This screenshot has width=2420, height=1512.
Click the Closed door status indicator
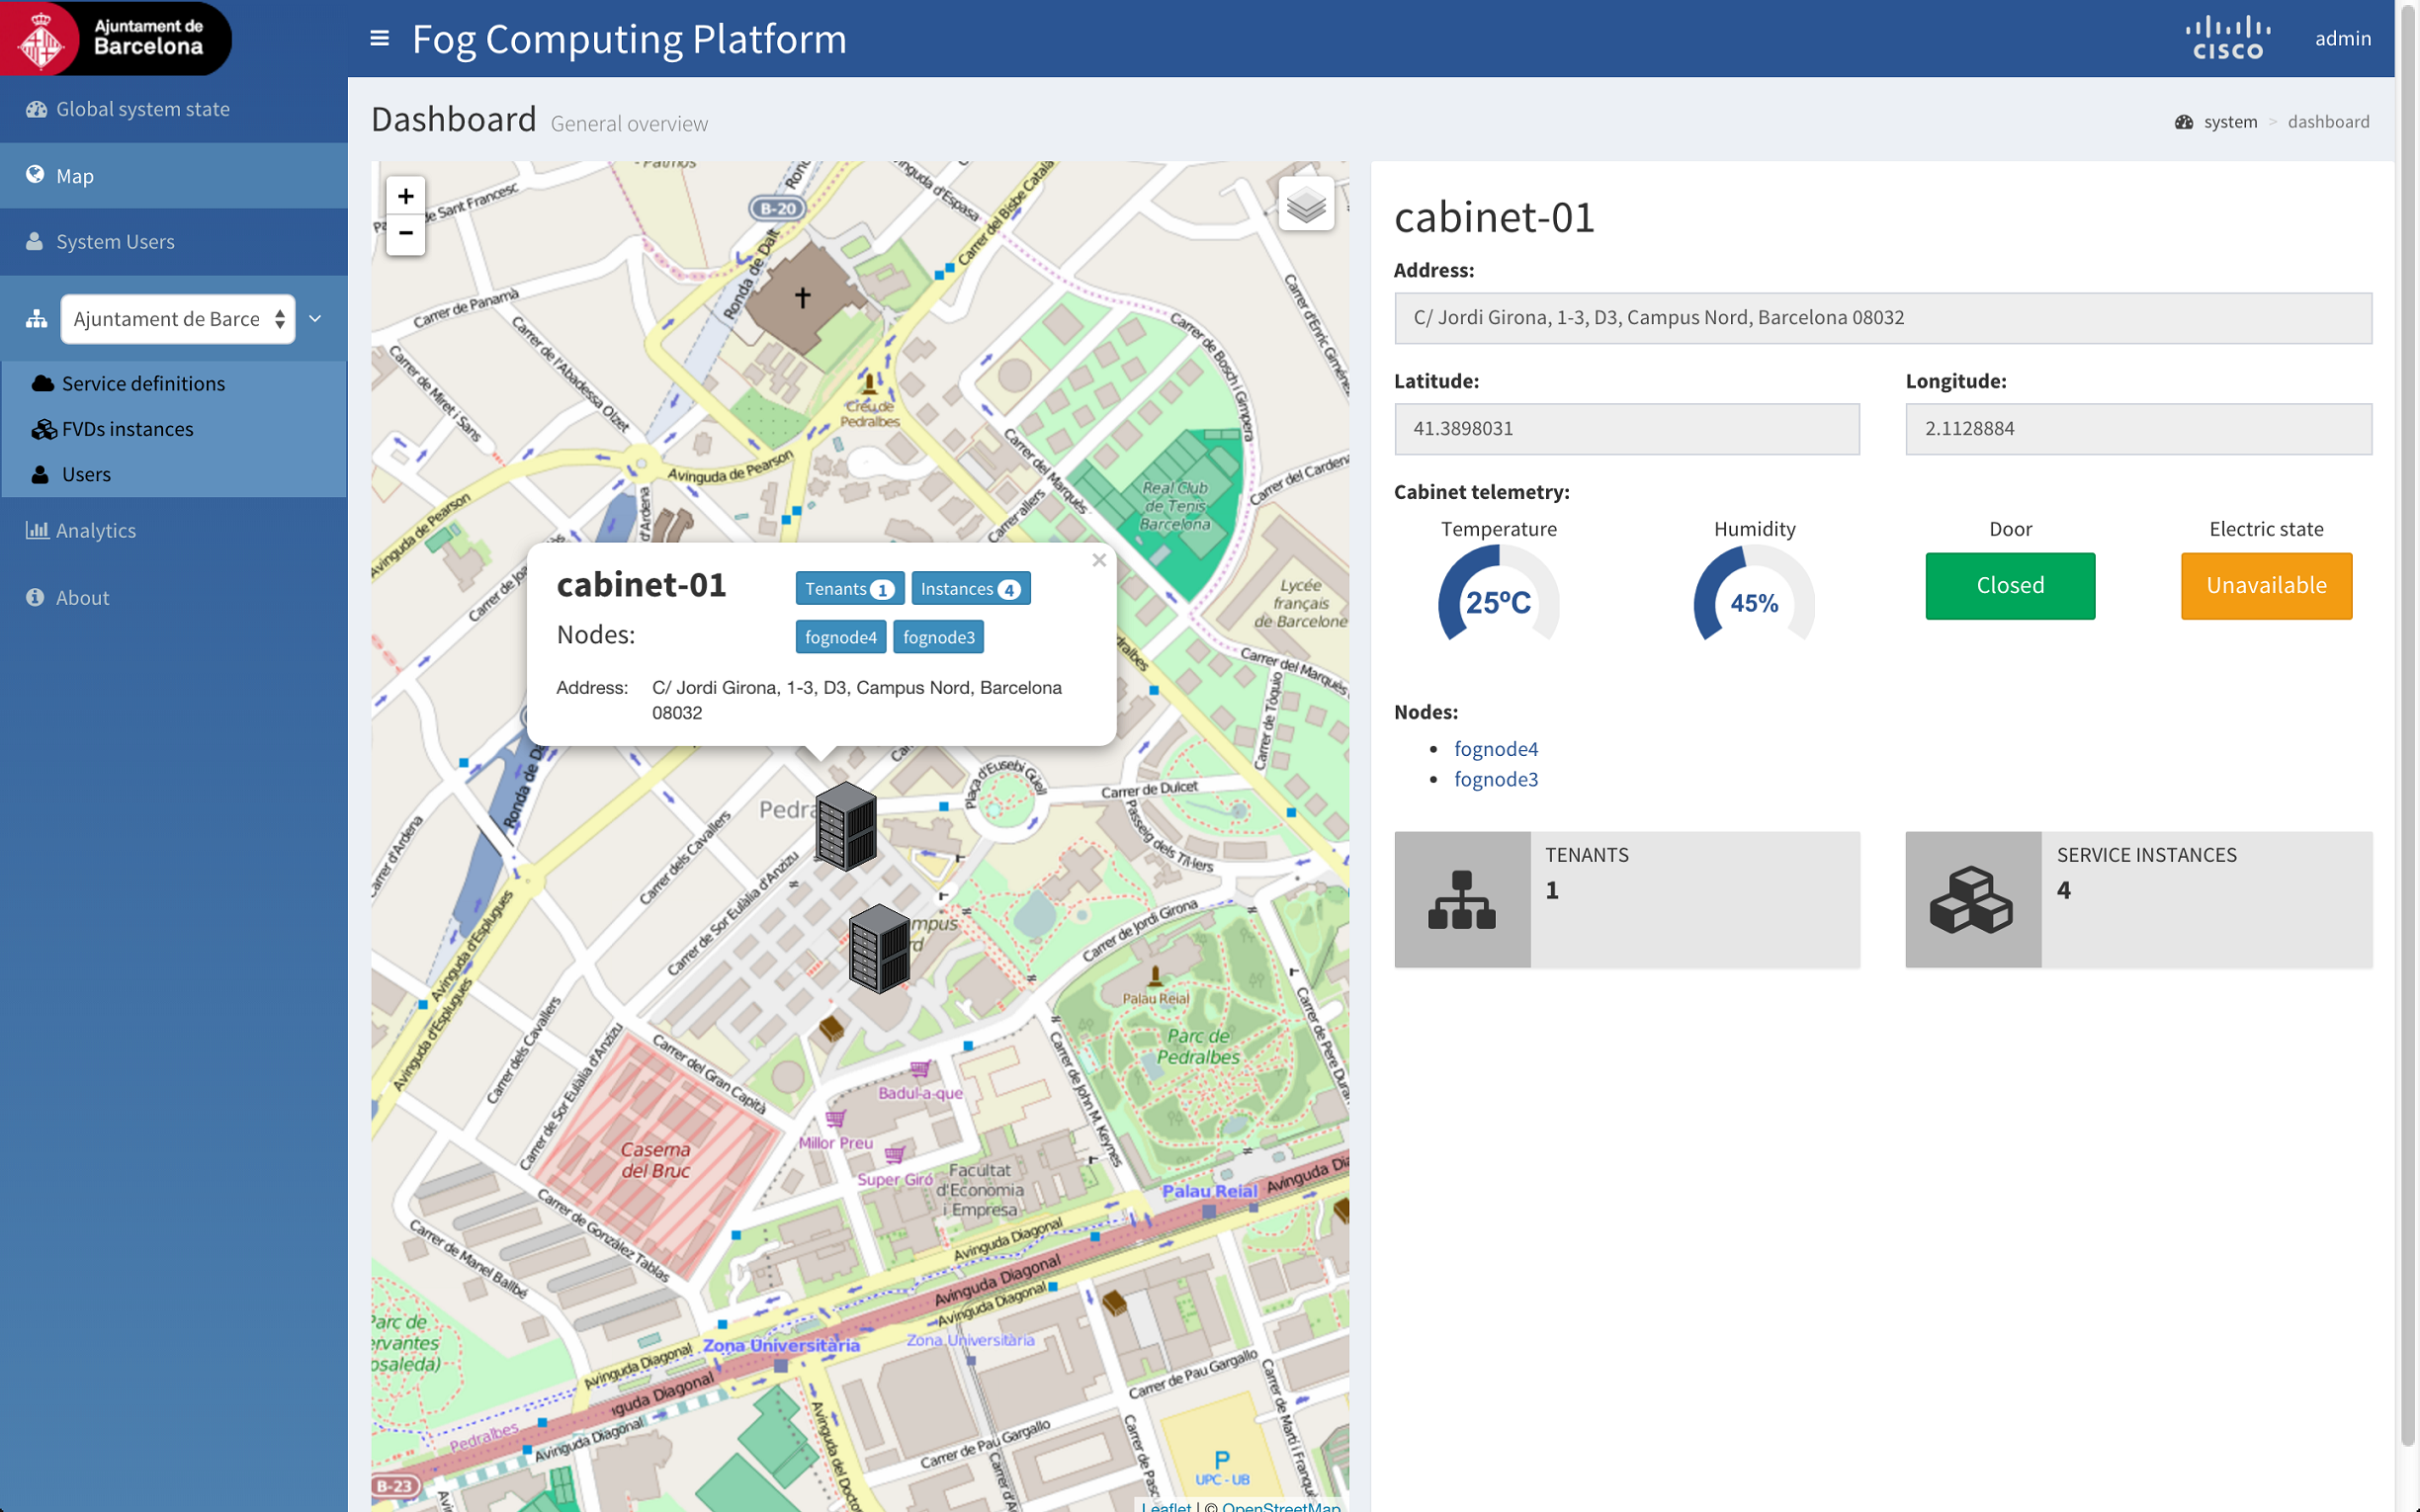tap(2010, 586)
